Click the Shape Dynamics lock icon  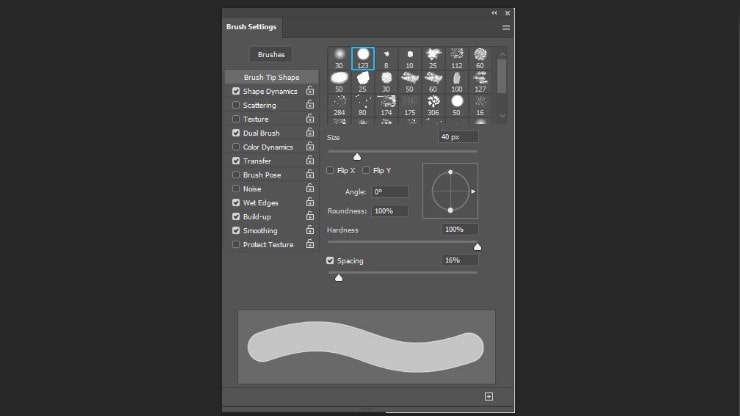[x=311, y=91]
